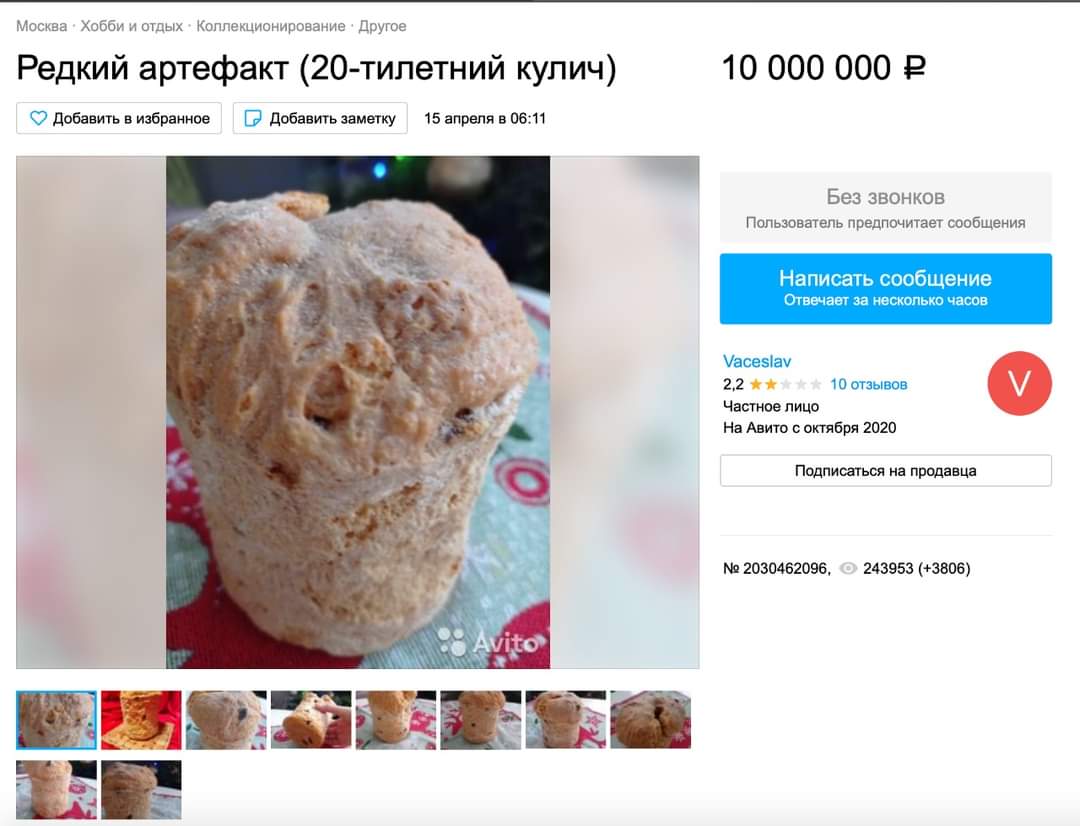1080x826 pixels.
Task: Go to Москва breadcrumb
Action: [41, 26]
